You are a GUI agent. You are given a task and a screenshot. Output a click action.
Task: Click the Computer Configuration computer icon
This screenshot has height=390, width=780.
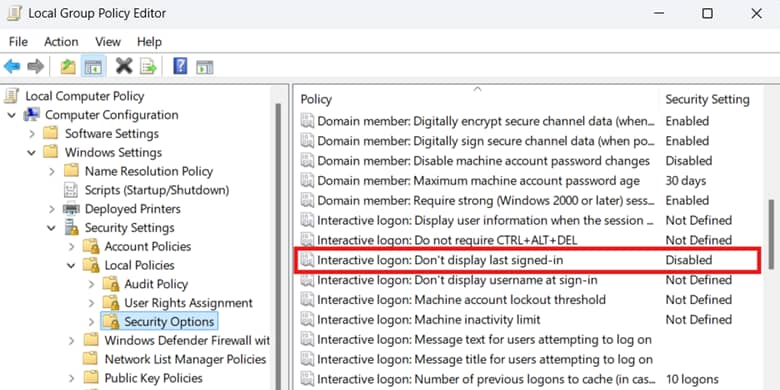[x=32, y=115]
